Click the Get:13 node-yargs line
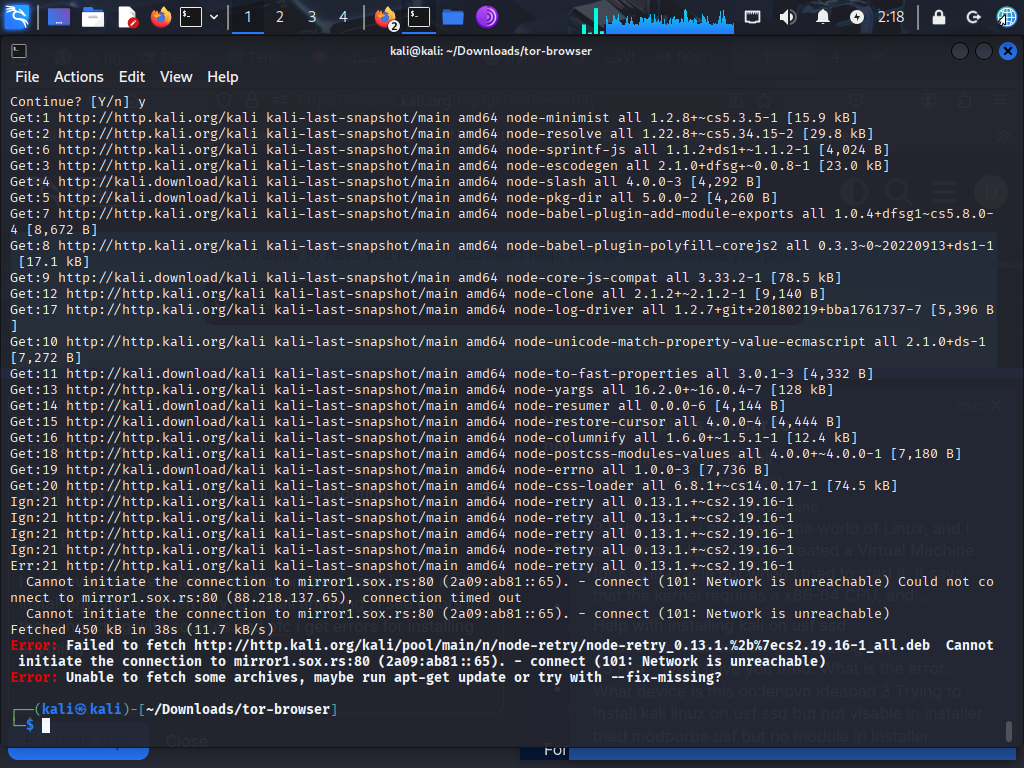 [421, 390]
